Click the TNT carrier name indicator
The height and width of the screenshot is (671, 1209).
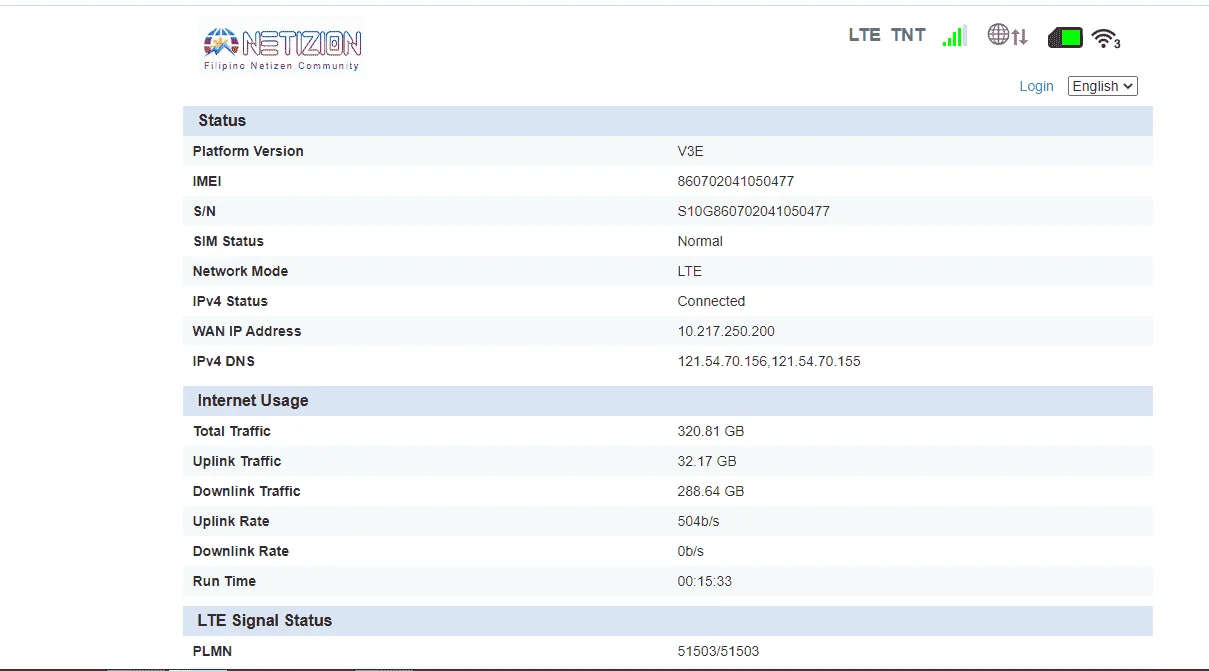(x=908, y=35)
